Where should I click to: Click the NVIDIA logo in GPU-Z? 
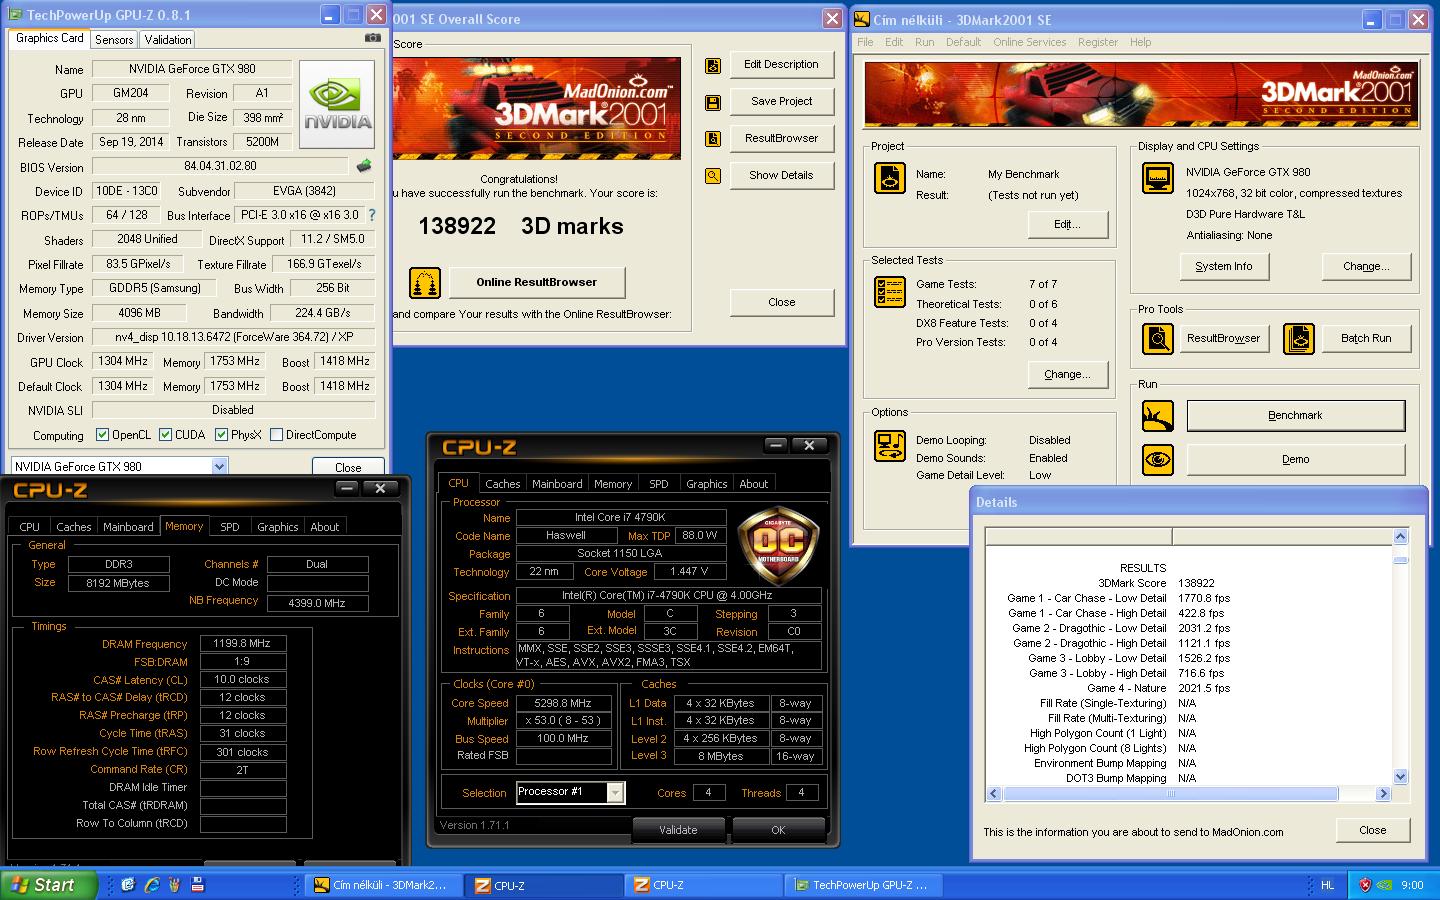[337, 105]
